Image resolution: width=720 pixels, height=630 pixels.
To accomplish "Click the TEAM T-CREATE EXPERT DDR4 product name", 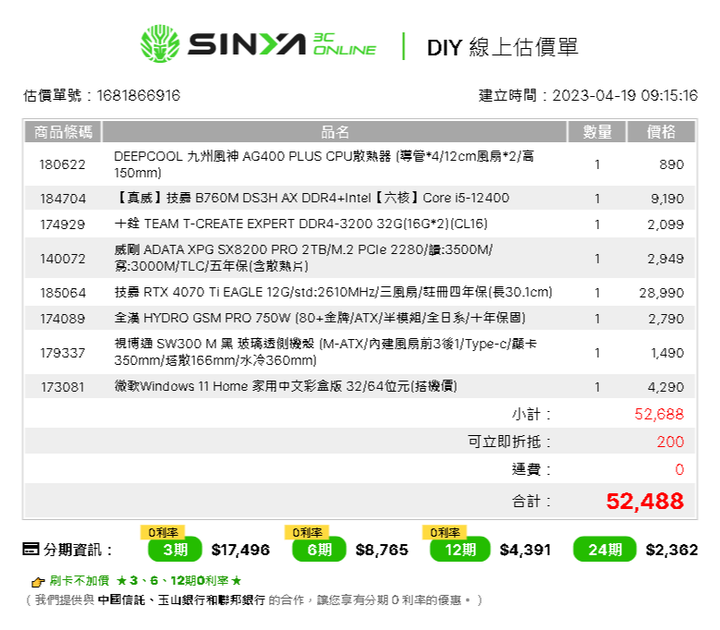I will point(301,224).
